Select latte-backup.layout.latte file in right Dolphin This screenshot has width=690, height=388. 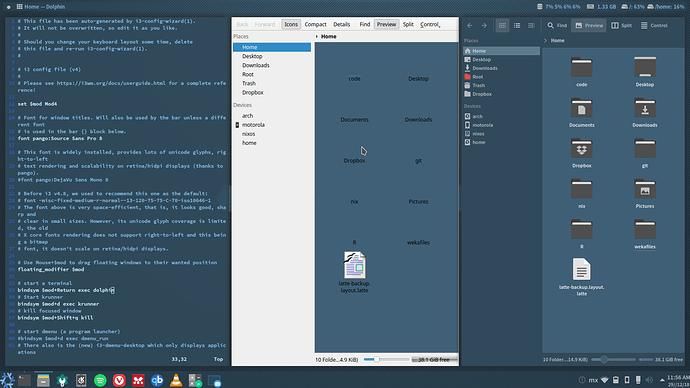(581, 277)
